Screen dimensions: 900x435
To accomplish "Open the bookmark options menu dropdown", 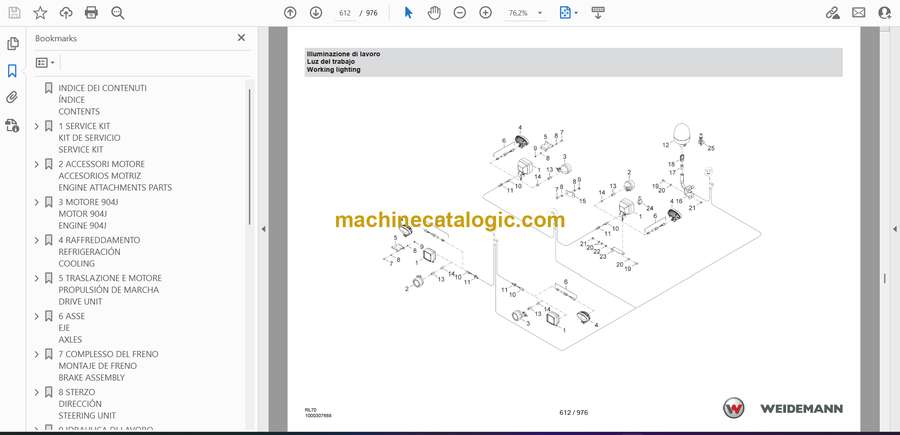I will pyautogui.click(x=45, y=63).
